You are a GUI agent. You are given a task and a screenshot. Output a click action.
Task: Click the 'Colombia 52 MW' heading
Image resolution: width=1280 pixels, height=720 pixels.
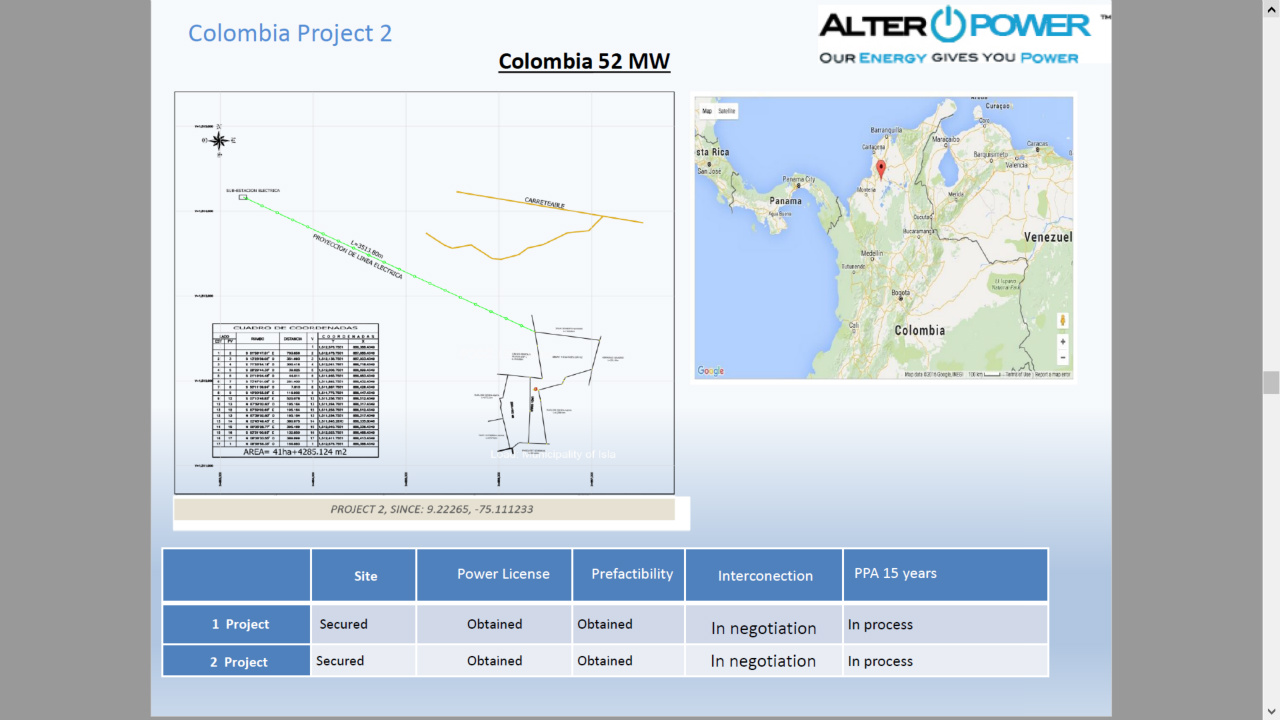click(584, 61)
